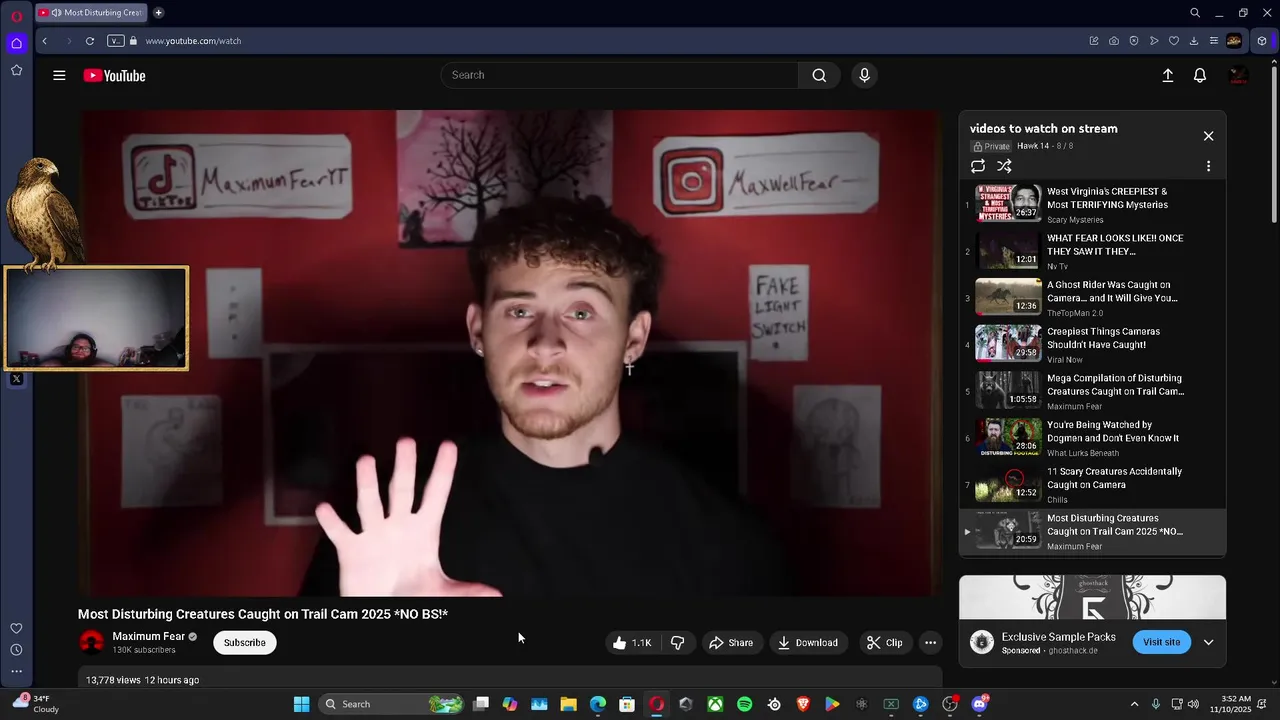Select Mega Compilation of Disturbing Creatures video
Screen dimensions: 1280x720
tap(1092, 391)
